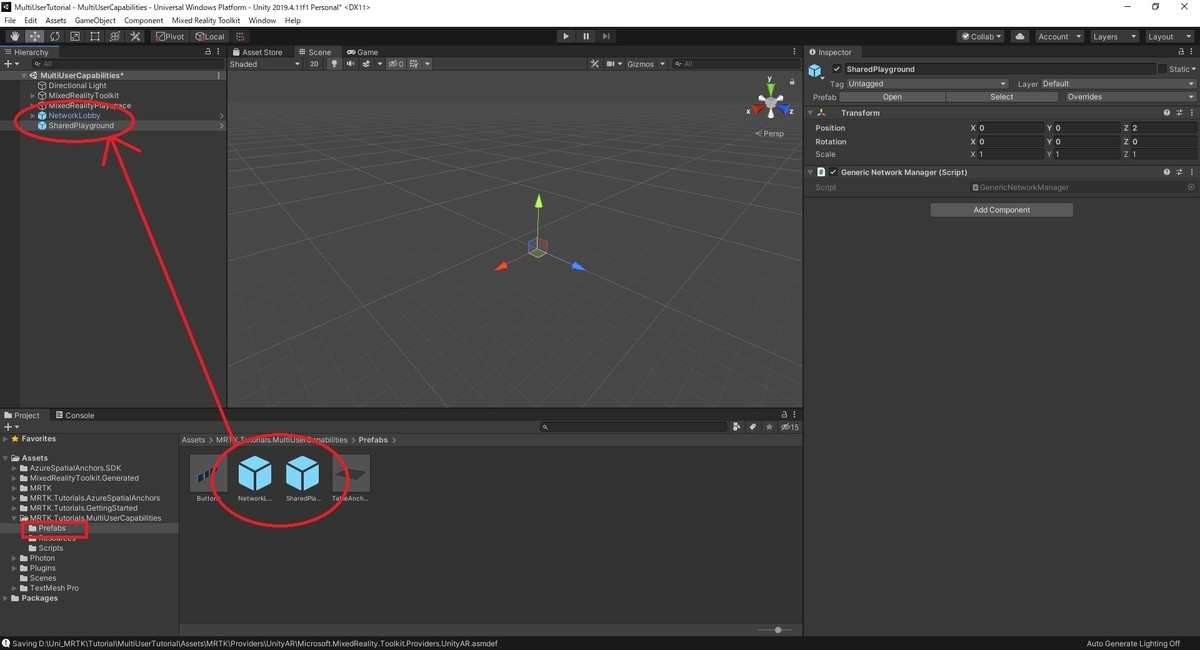Expand NetworkLobby object in Hierarchy
This screenshot has width=1200, height=650.
32,116
